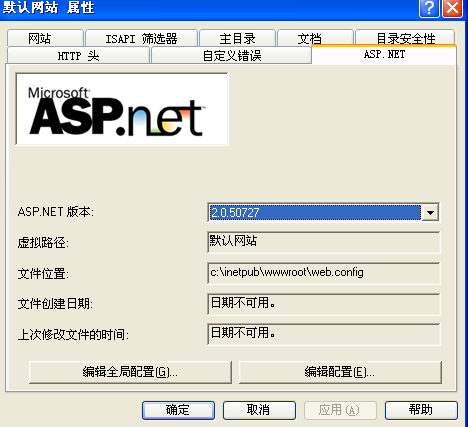This screenshot has height=427, width=468.
Task: Close the 默认网站 属性 dialog
Action: [452, 7]
